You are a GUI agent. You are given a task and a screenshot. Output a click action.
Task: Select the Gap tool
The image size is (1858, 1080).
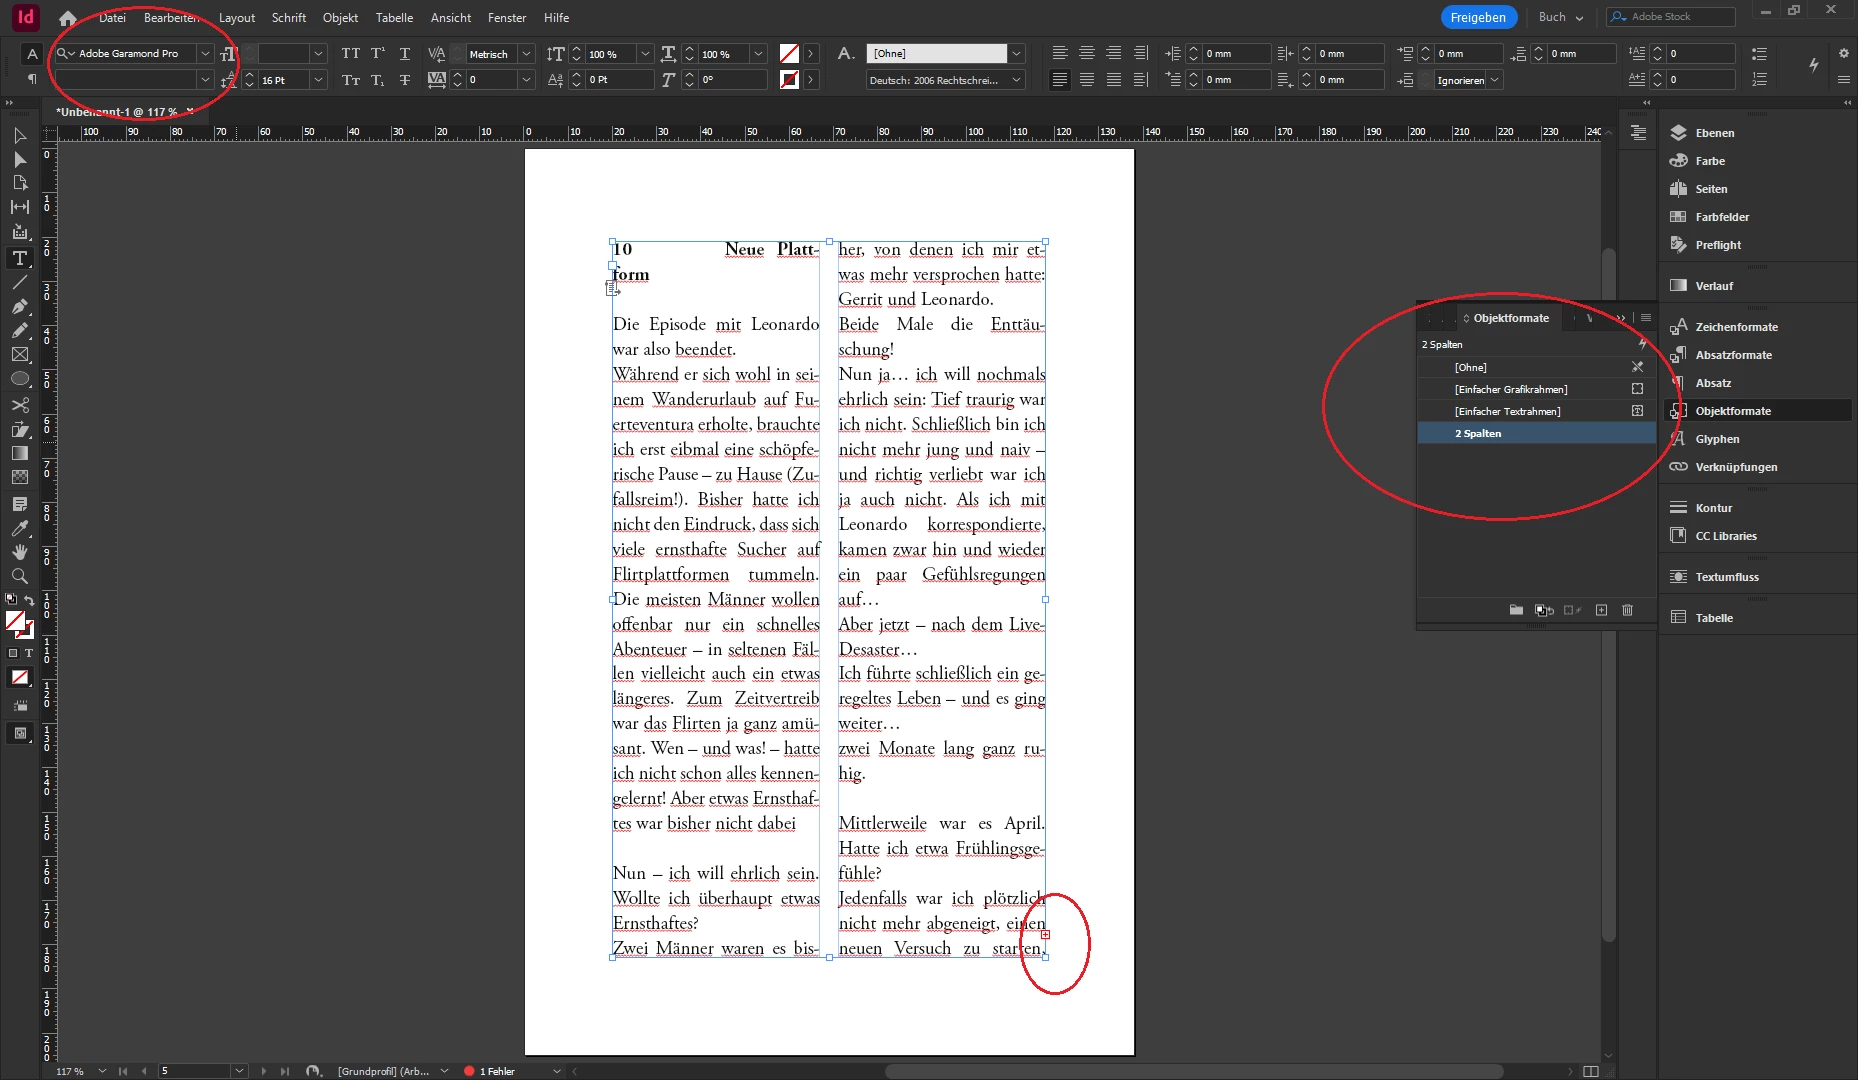19,207
